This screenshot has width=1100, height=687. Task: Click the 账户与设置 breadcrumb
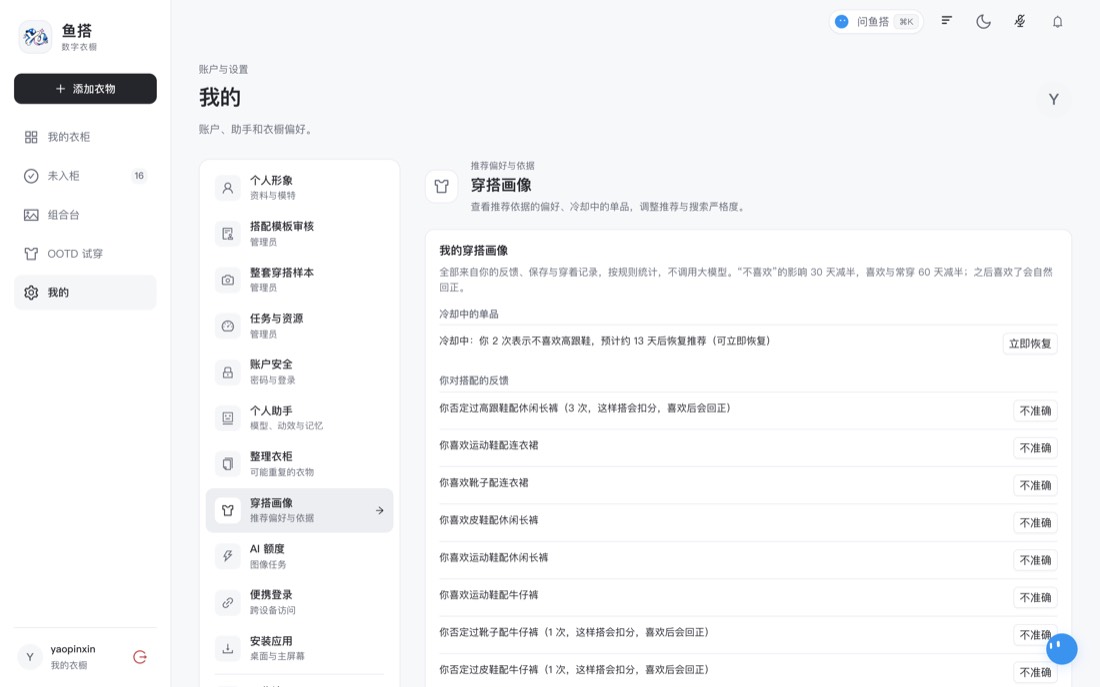[223, 69]
